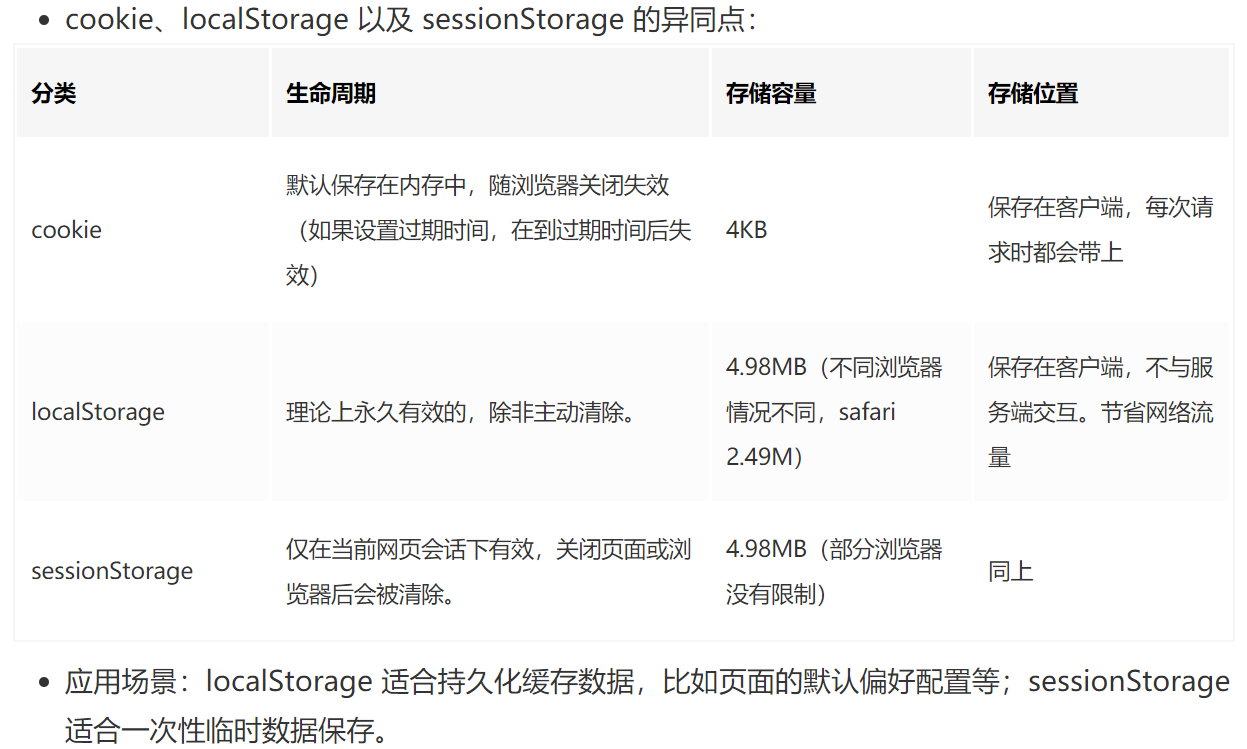The width and height of the screenshot is (1247, 749).
Task: Click the 4KB storage capacity cell
Action: 747,230
